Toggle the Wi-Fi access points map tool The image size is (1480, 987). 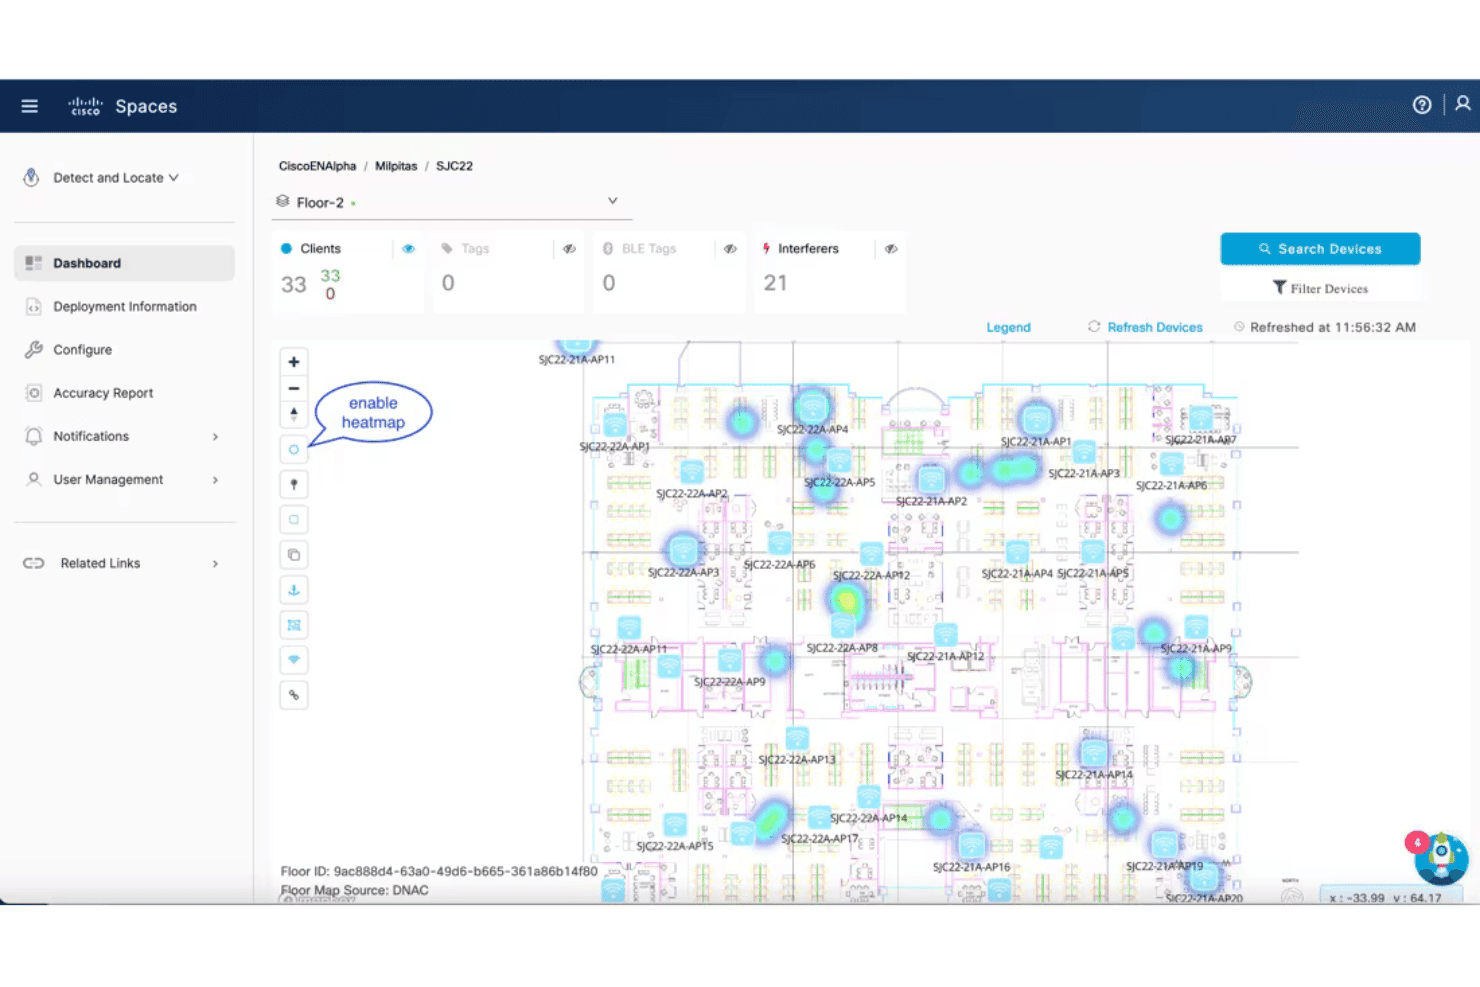tap(294, 660)
